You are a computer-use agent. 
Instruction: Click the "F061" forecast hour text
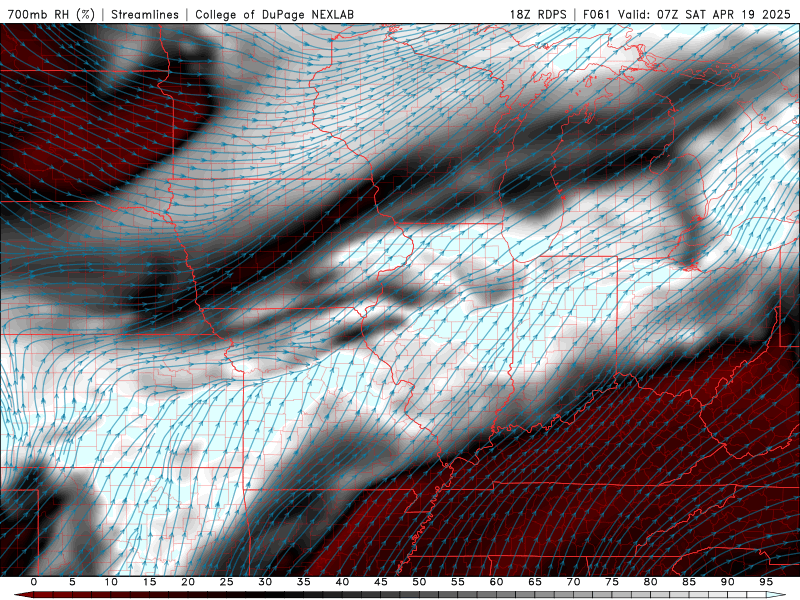(x=596, y=15)
